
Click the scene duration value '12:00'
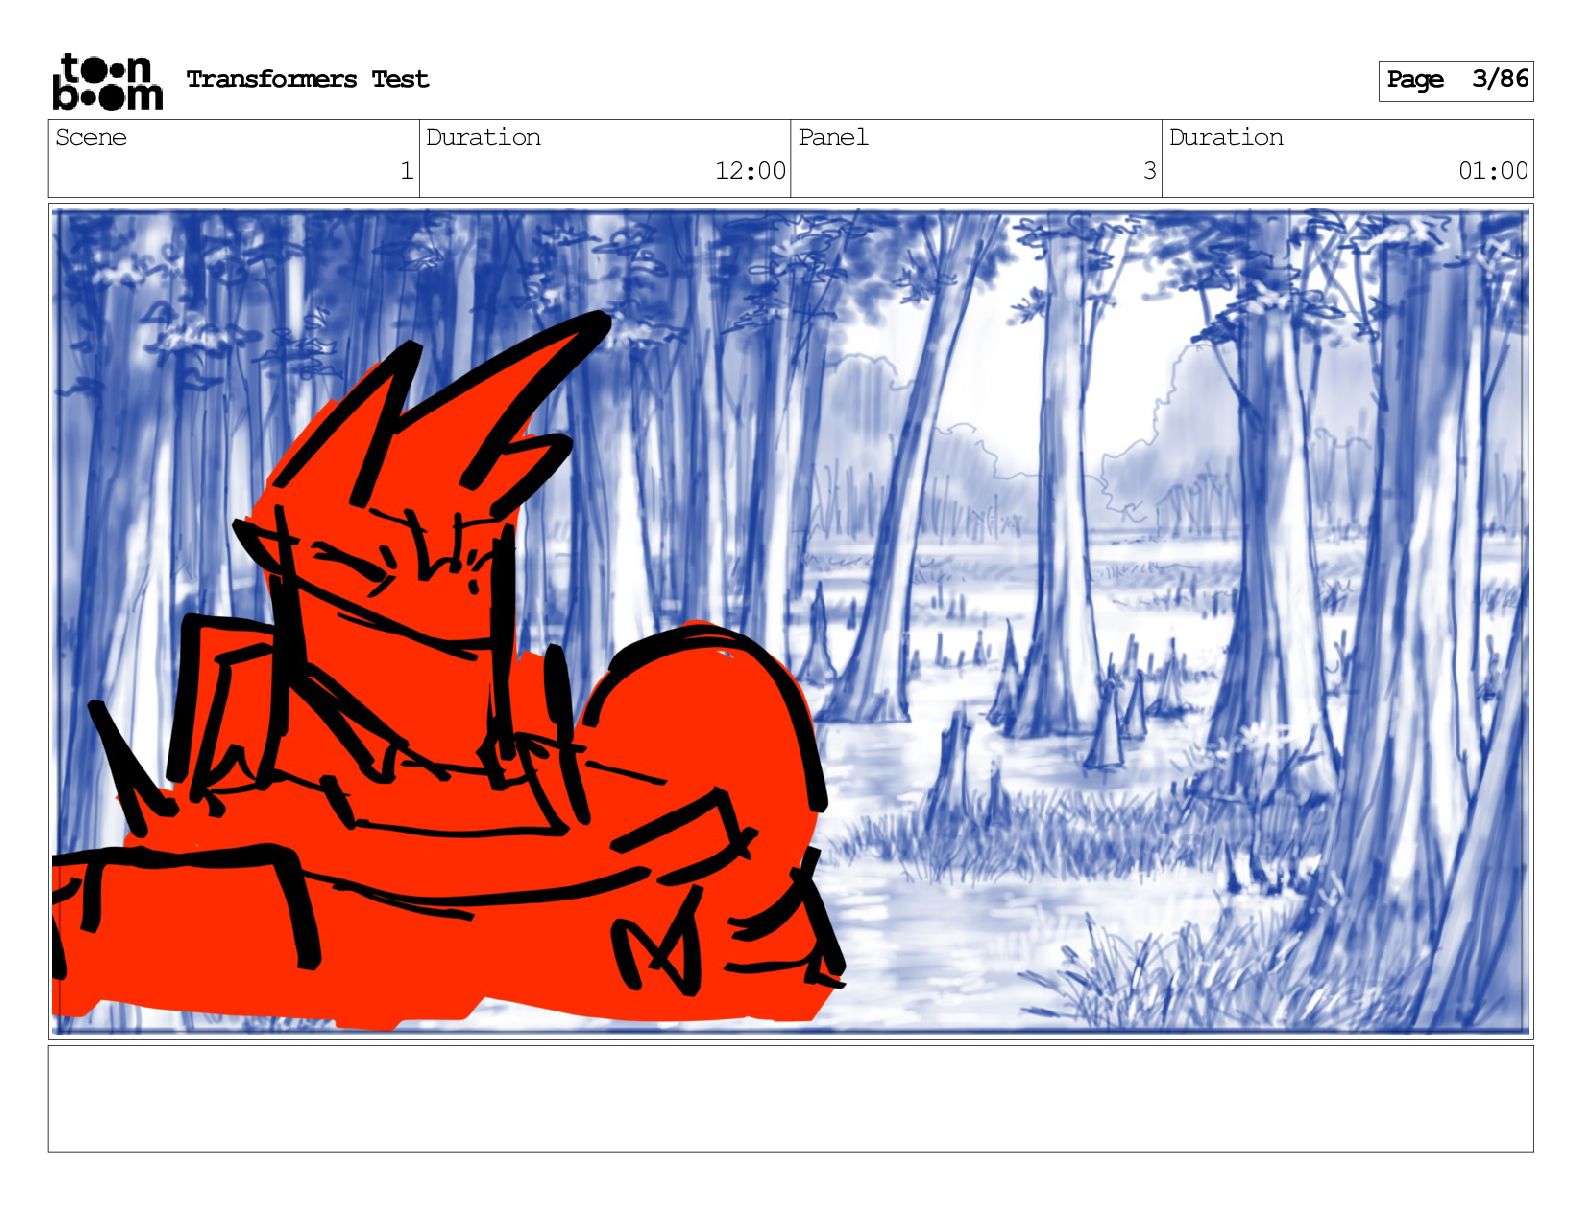click(x=751, y=171)
